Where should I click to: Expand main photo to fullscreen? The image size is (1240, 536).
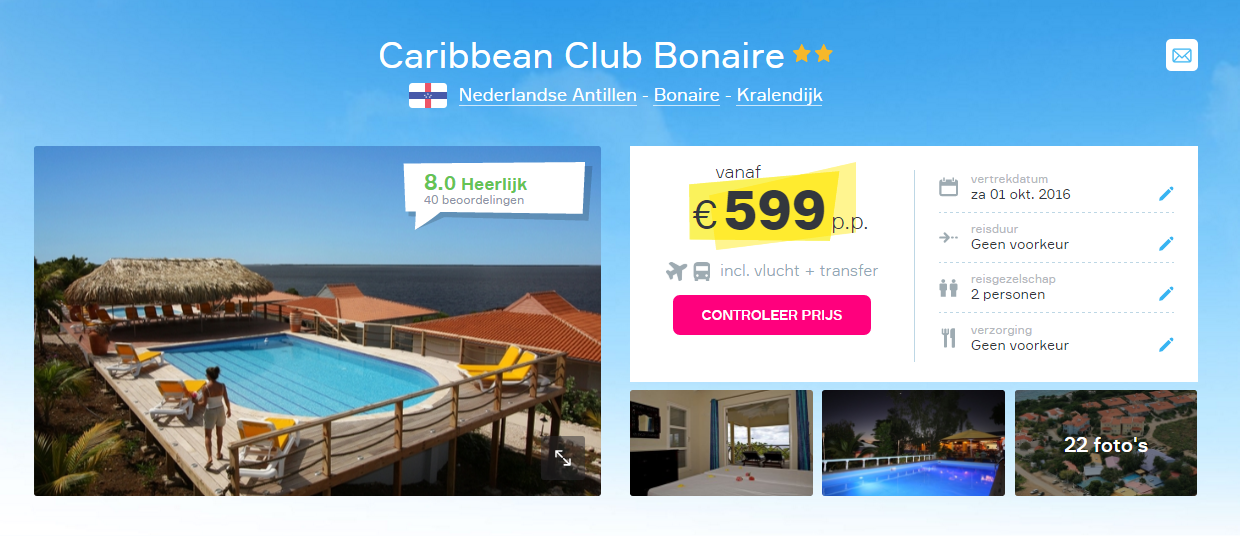(x=563, y=457)
